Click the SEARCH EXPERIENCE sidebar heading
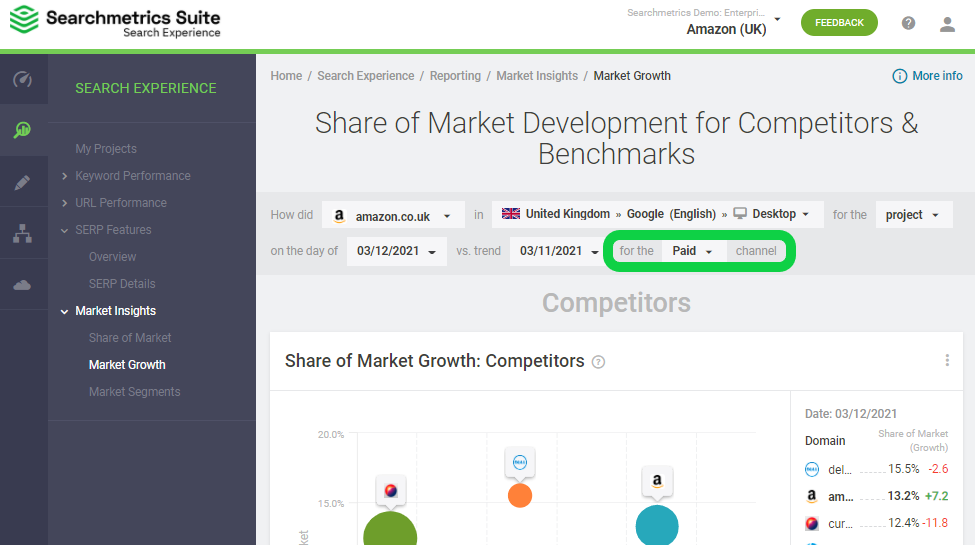The image size is (975, 545). pos(146,88)
